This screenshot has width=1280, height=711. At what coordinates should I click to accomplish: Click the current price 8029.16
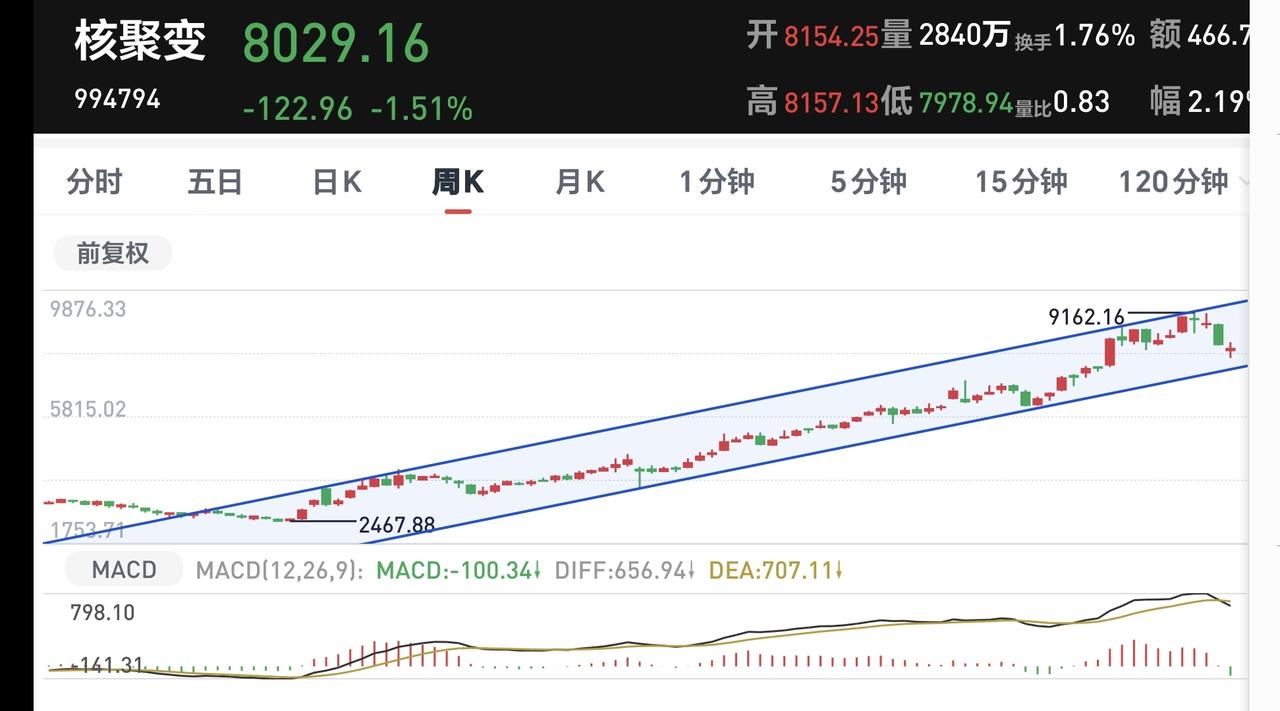point(336,44)
